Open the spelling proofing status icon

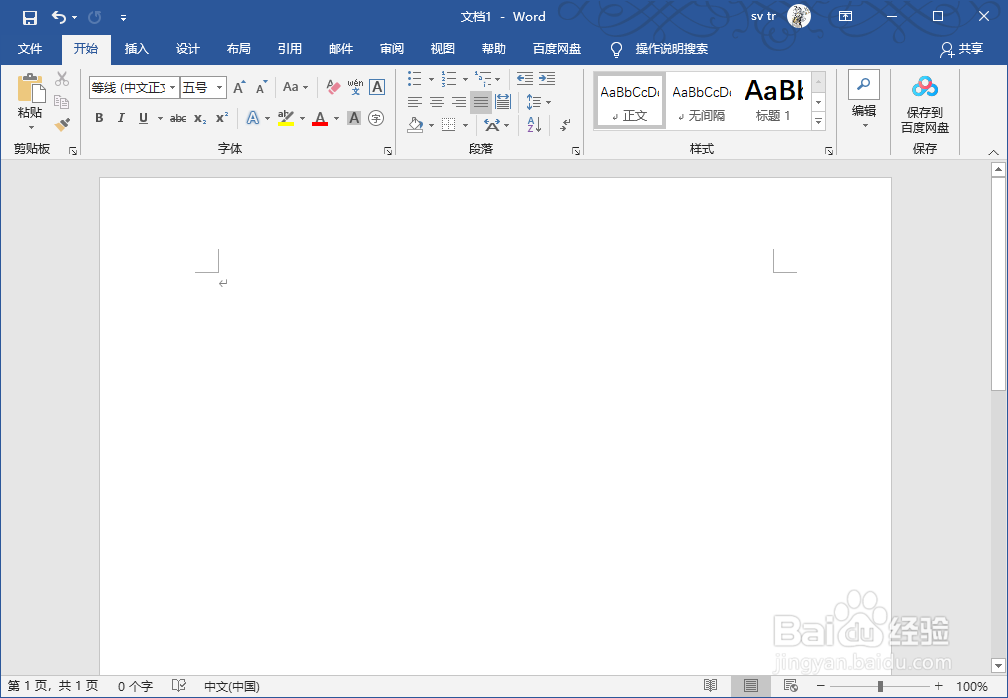[x=179, y=686]
